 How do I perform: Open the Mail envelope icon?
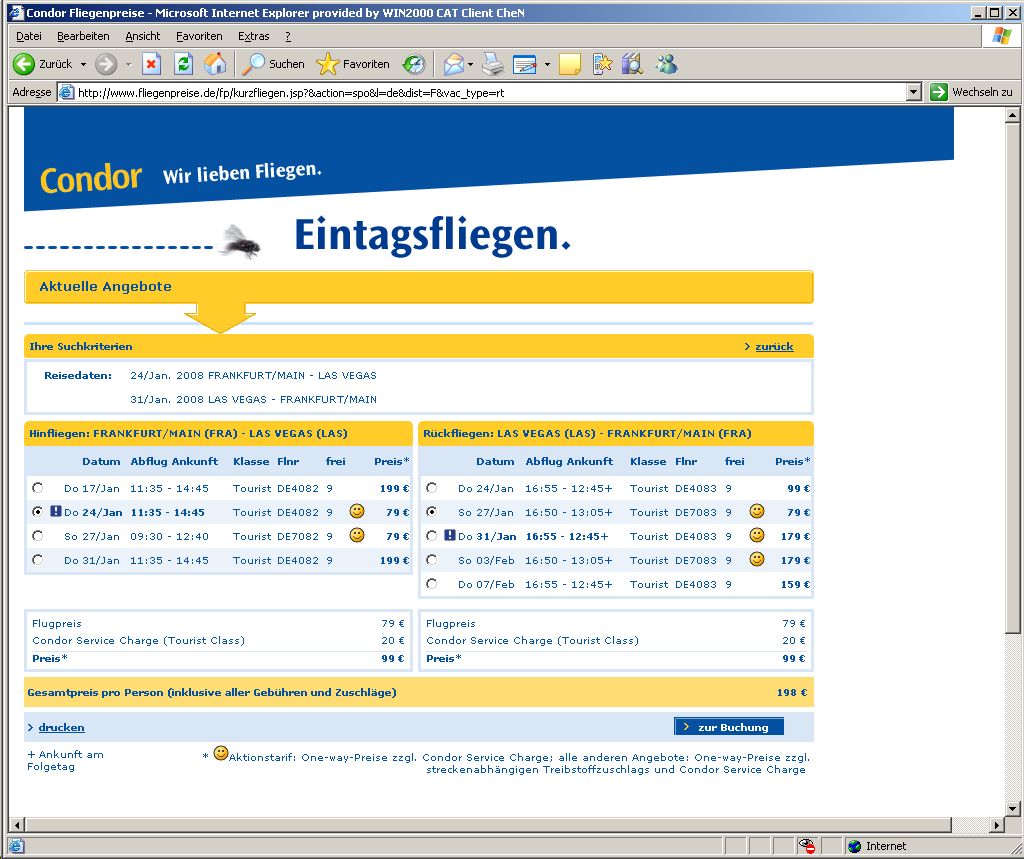tap(454, 64)
